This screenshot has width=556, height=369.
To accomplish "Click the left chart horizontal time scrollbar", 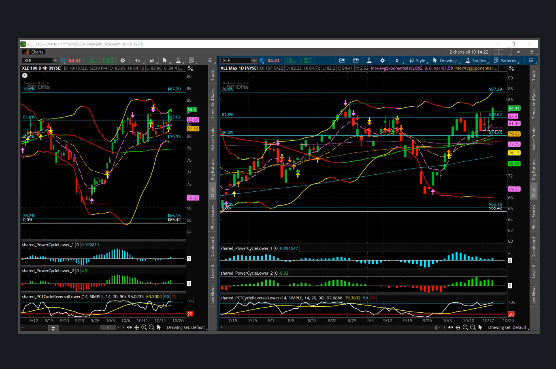I will pyautogui.click(x=70, y=328).
